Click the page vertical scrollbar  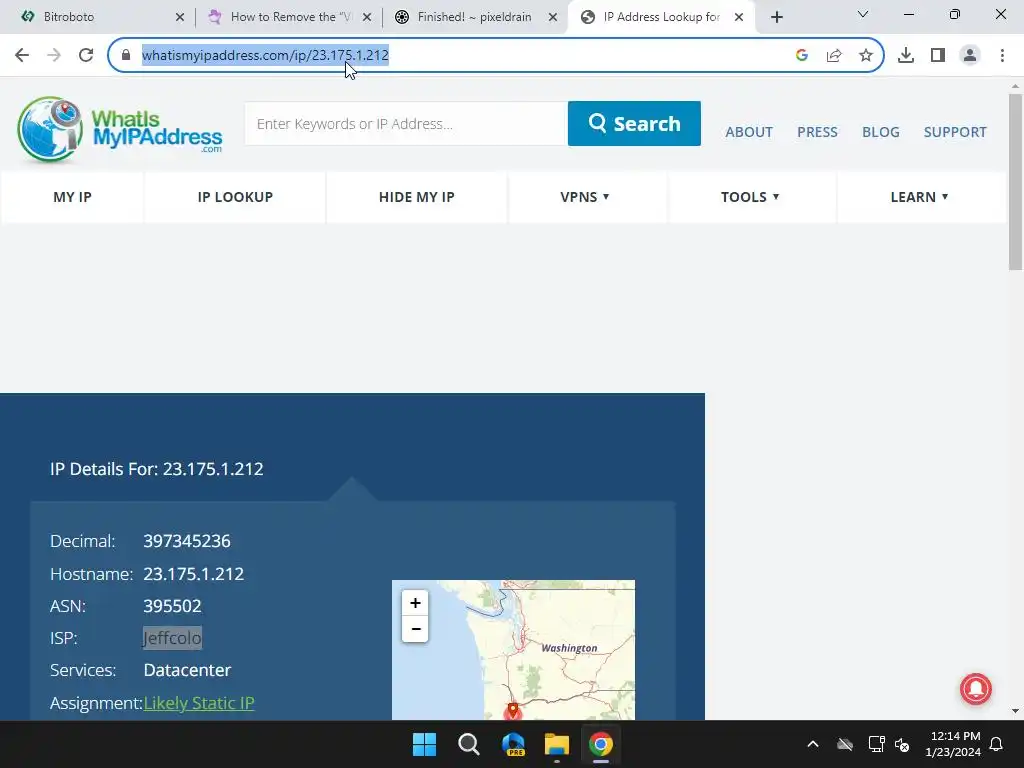pyautogui.click(x=1015, y=182)
